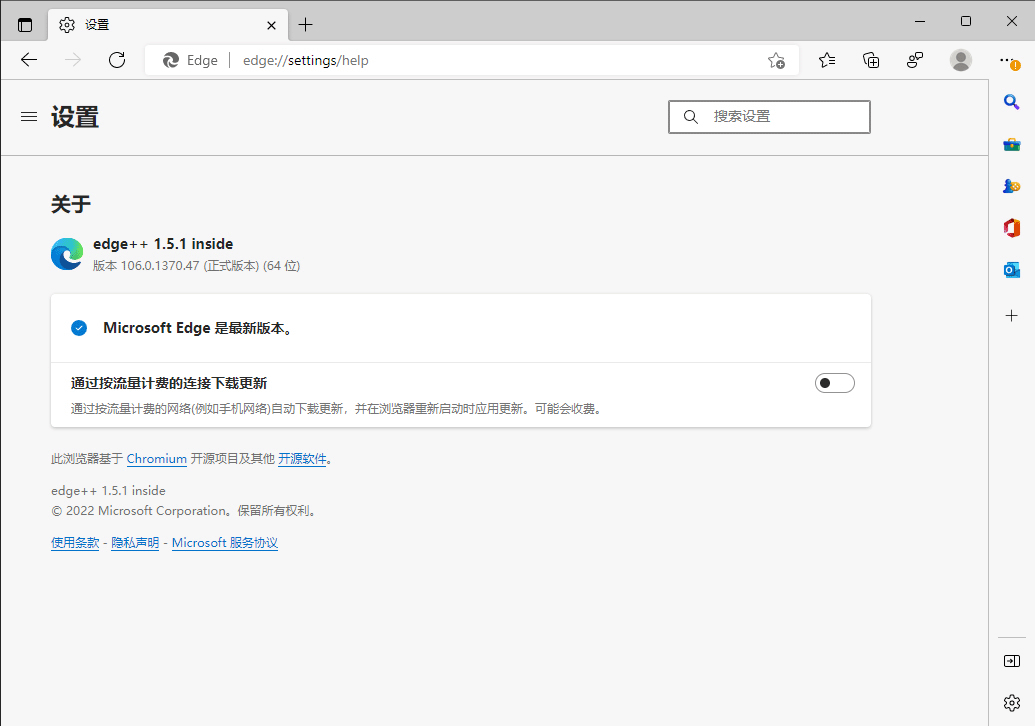Select the 设置 browser tab
This screenshot has width=1035, height=726.
tap(168, 25)
